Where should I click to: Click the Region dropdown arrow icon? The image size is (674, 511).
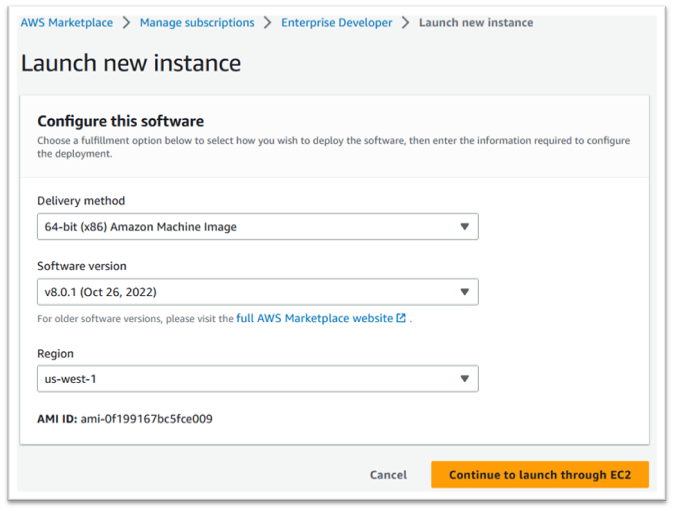(464, 379)
